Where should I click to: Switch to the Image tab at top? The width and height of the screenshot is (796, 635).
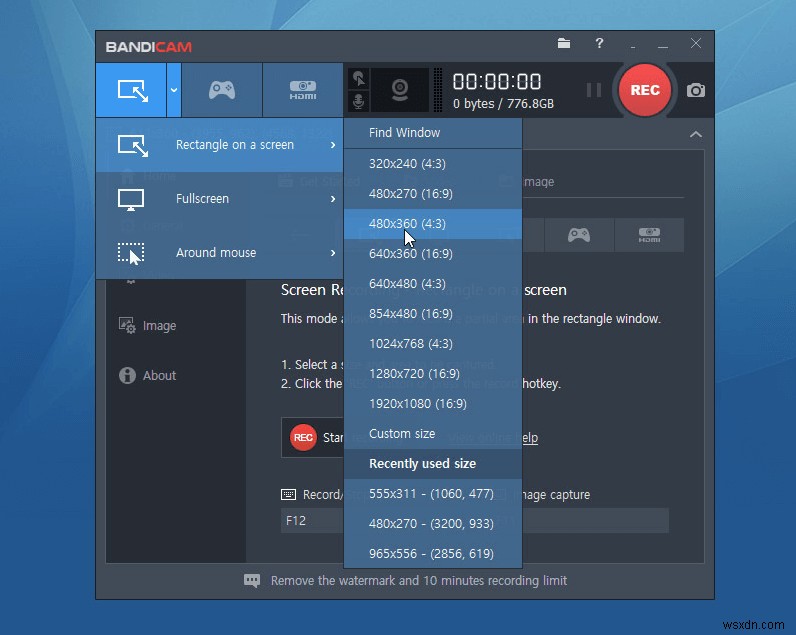(x=538, y=182)
